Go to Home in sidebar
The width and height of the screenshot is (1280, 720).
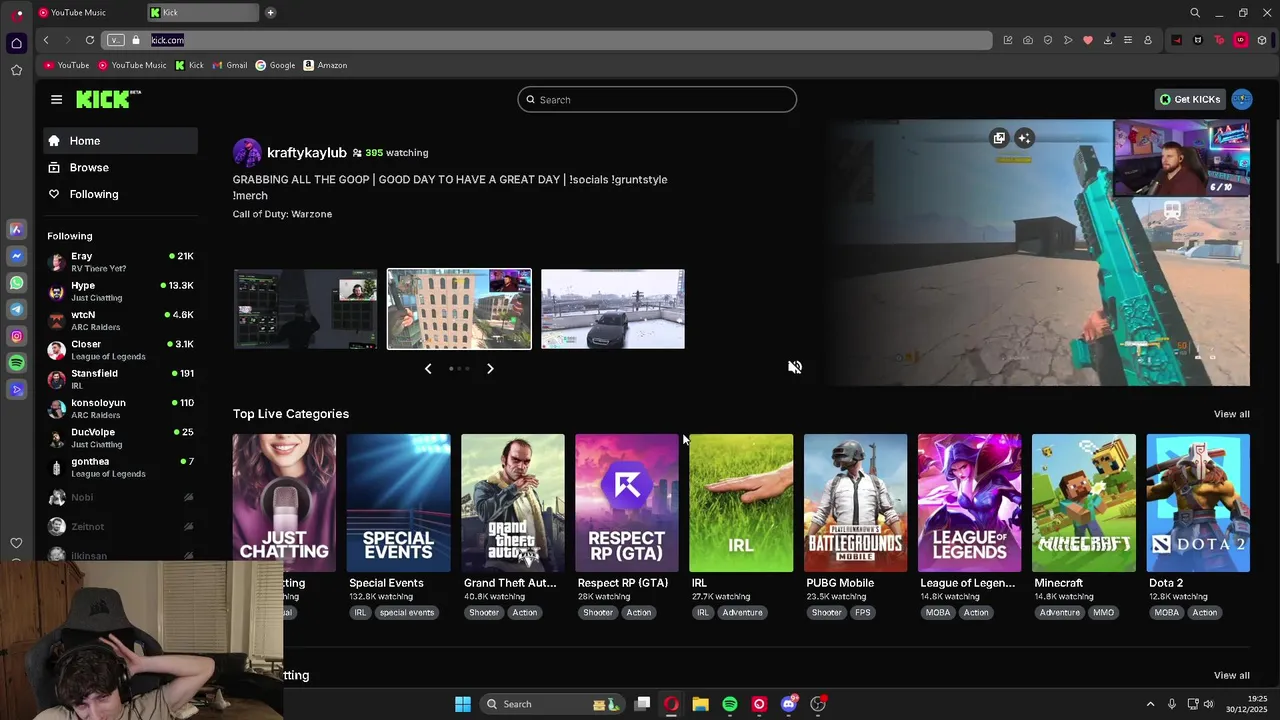click(120, 141)
